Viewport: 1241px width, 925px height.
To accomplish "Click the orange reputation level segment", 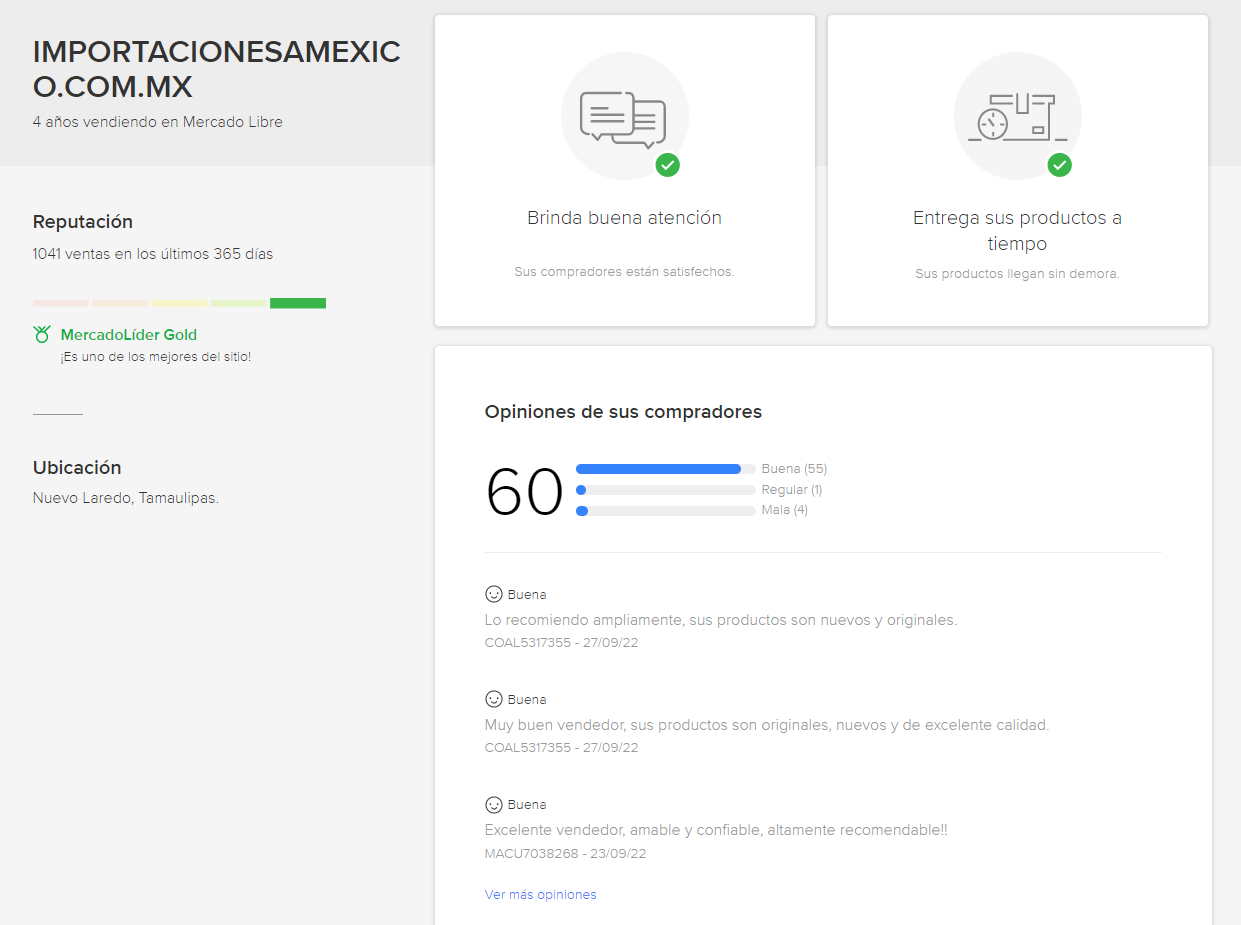I will click(x=120, y=303).
